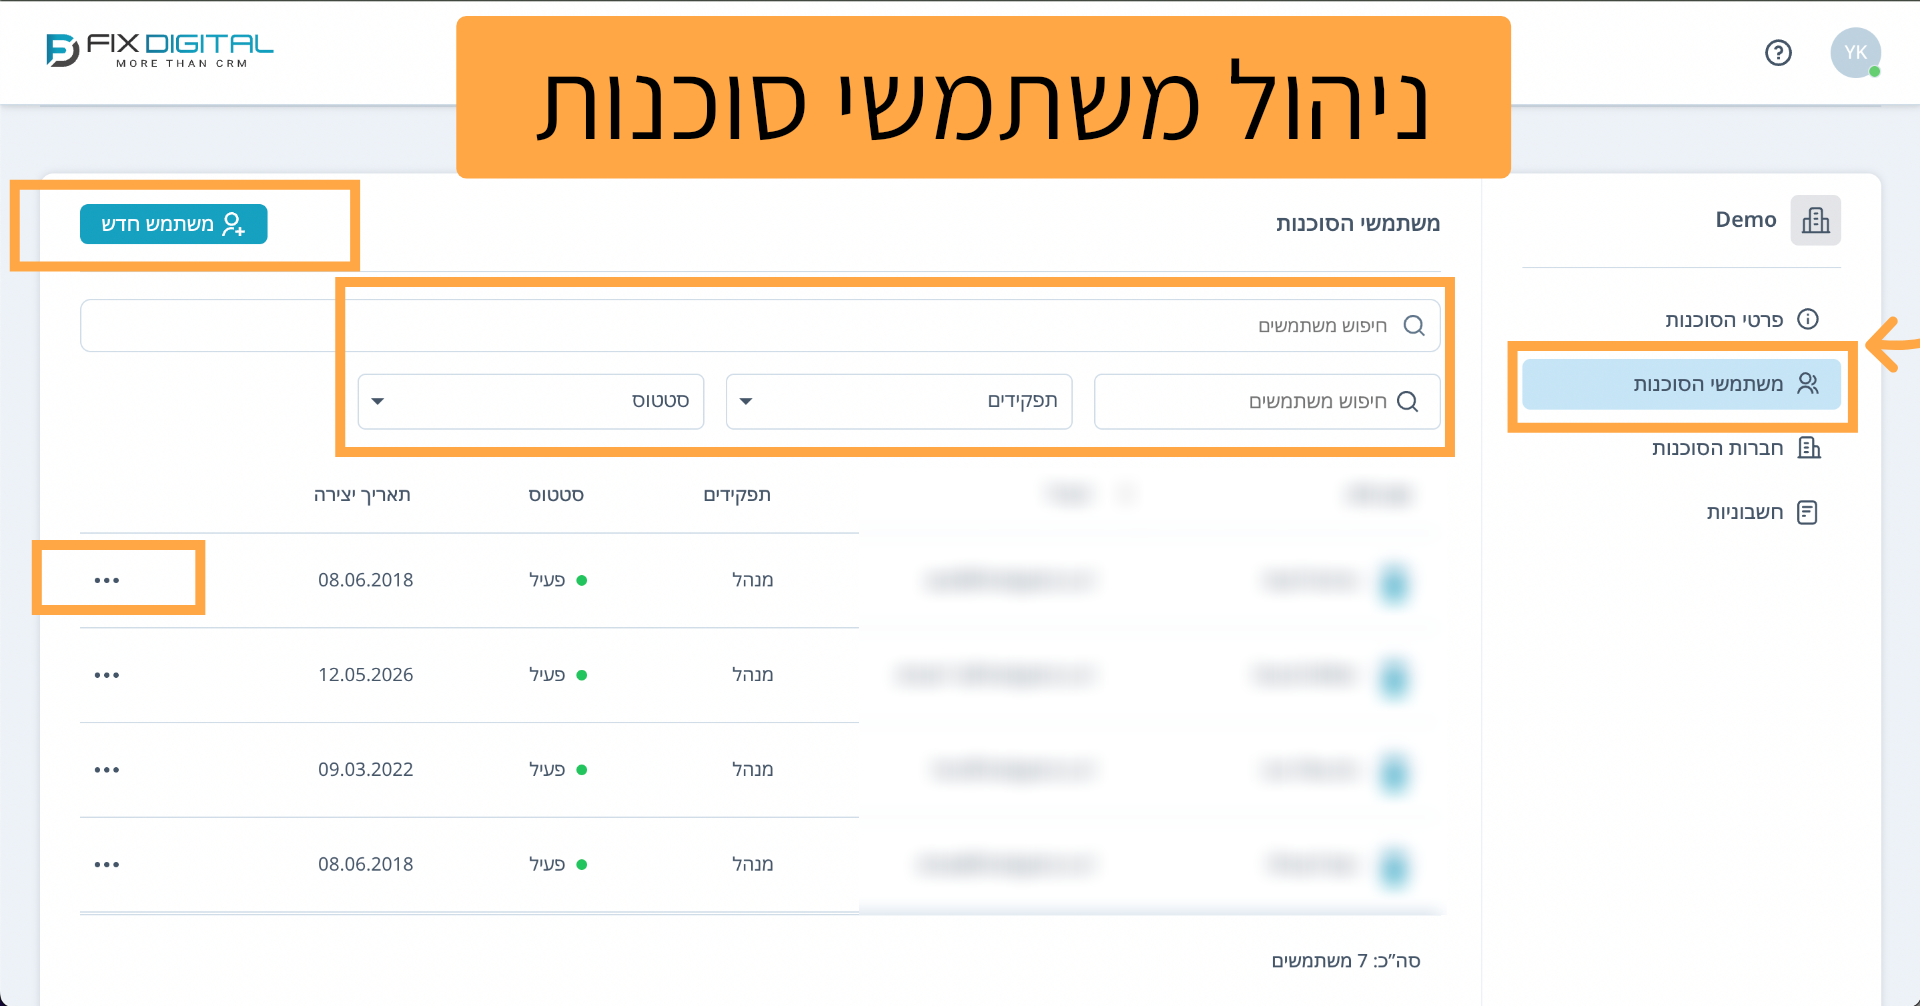Click the סטטוס column header
Image resolution: width=1920 pixels, height=1006 pixels.
pyautogui.click(x=556, y=495)
